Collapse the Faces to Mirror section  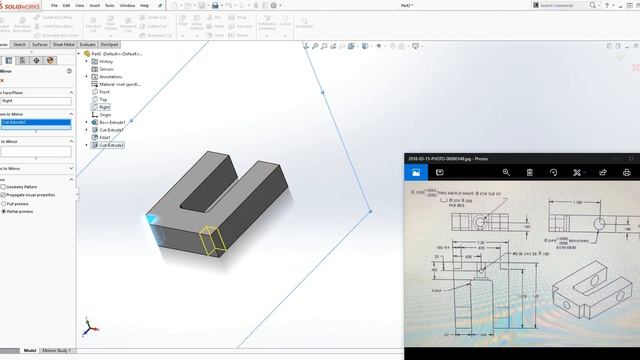pos(71,141)
